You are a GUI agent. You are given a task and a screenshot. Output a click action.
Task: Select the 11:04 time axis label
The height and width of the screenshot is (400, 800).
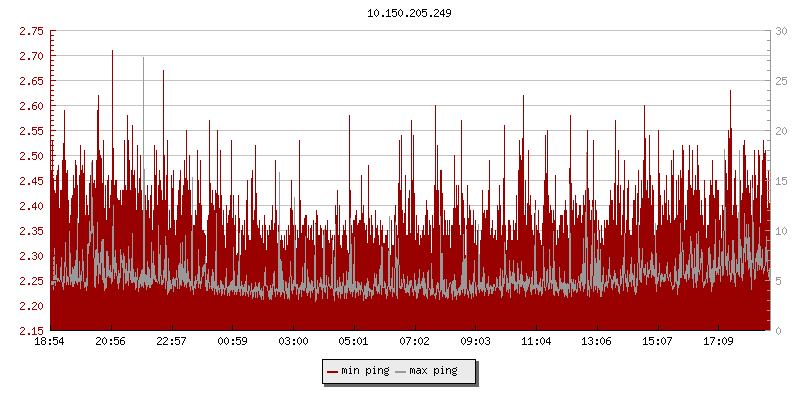click(536, 341)
